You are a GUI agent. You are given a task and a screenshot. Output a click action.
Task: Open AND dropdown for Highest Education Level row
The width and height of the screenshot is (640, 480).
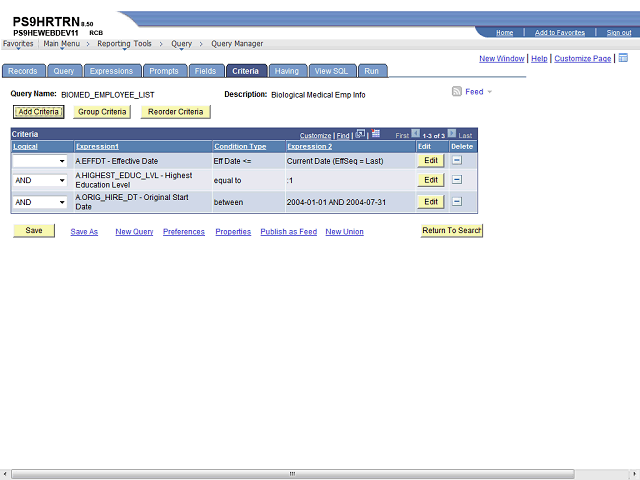40,180
